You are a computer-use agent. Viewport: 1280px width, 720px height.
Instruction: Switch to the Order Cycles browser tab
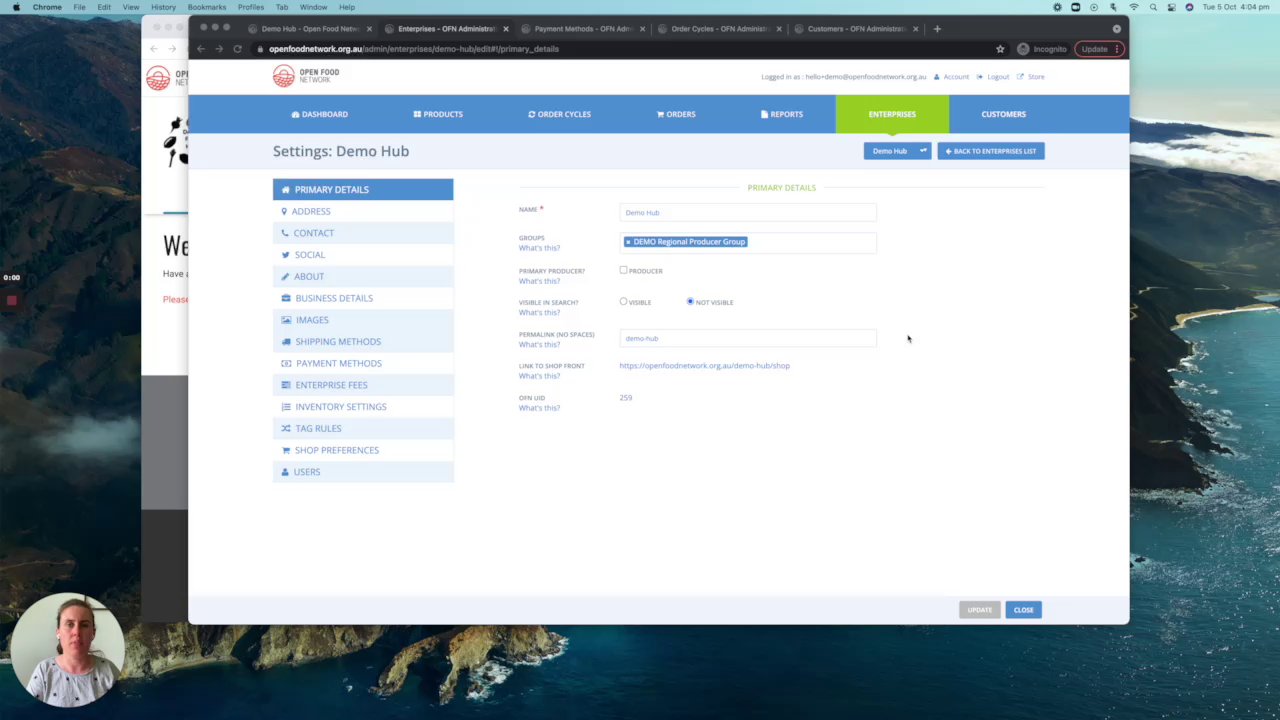(x=719, y=29)
